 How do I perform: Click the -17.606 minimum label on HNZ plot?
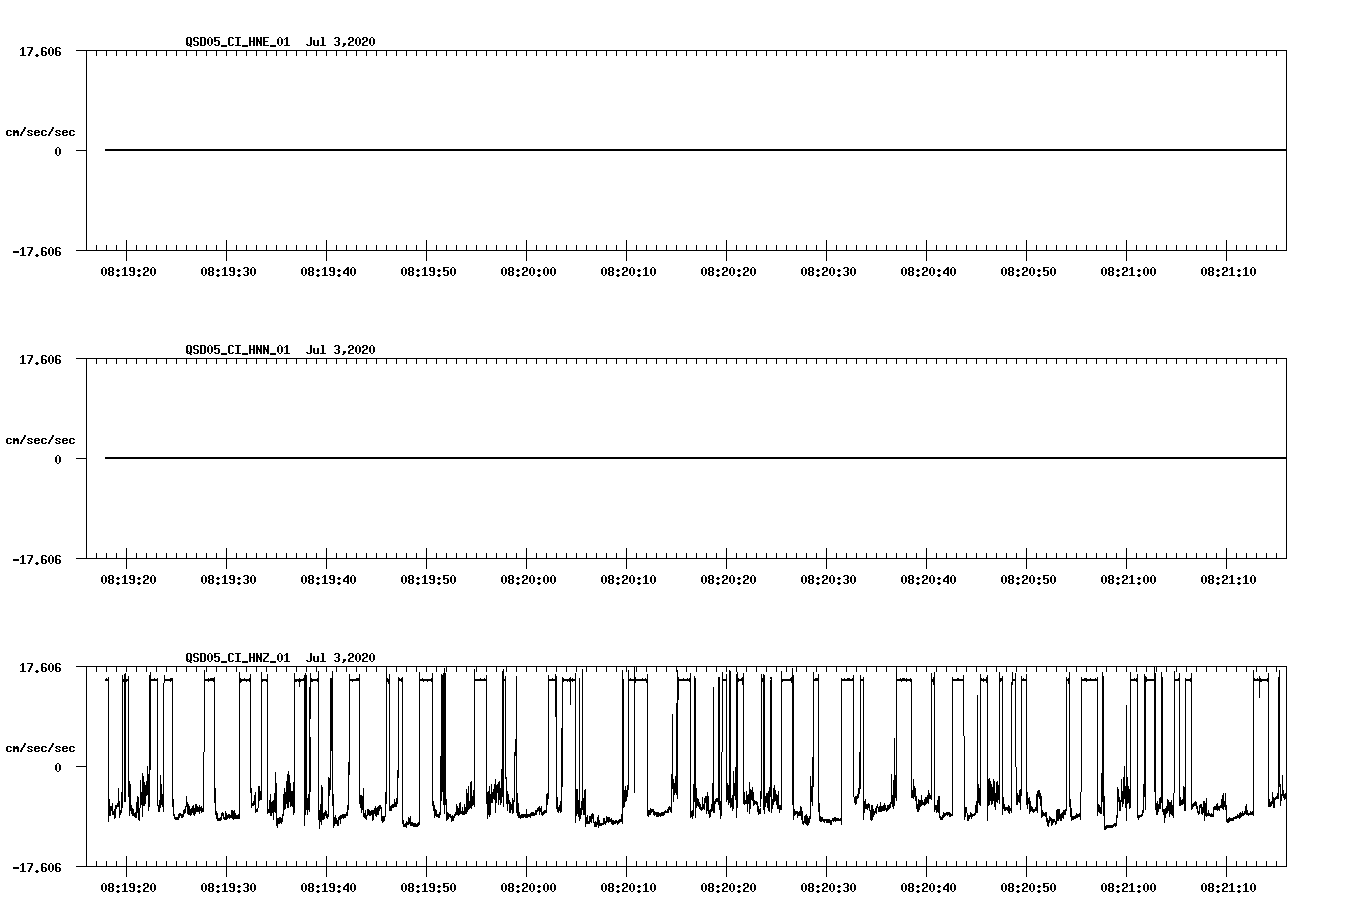(x=37, y=867)
